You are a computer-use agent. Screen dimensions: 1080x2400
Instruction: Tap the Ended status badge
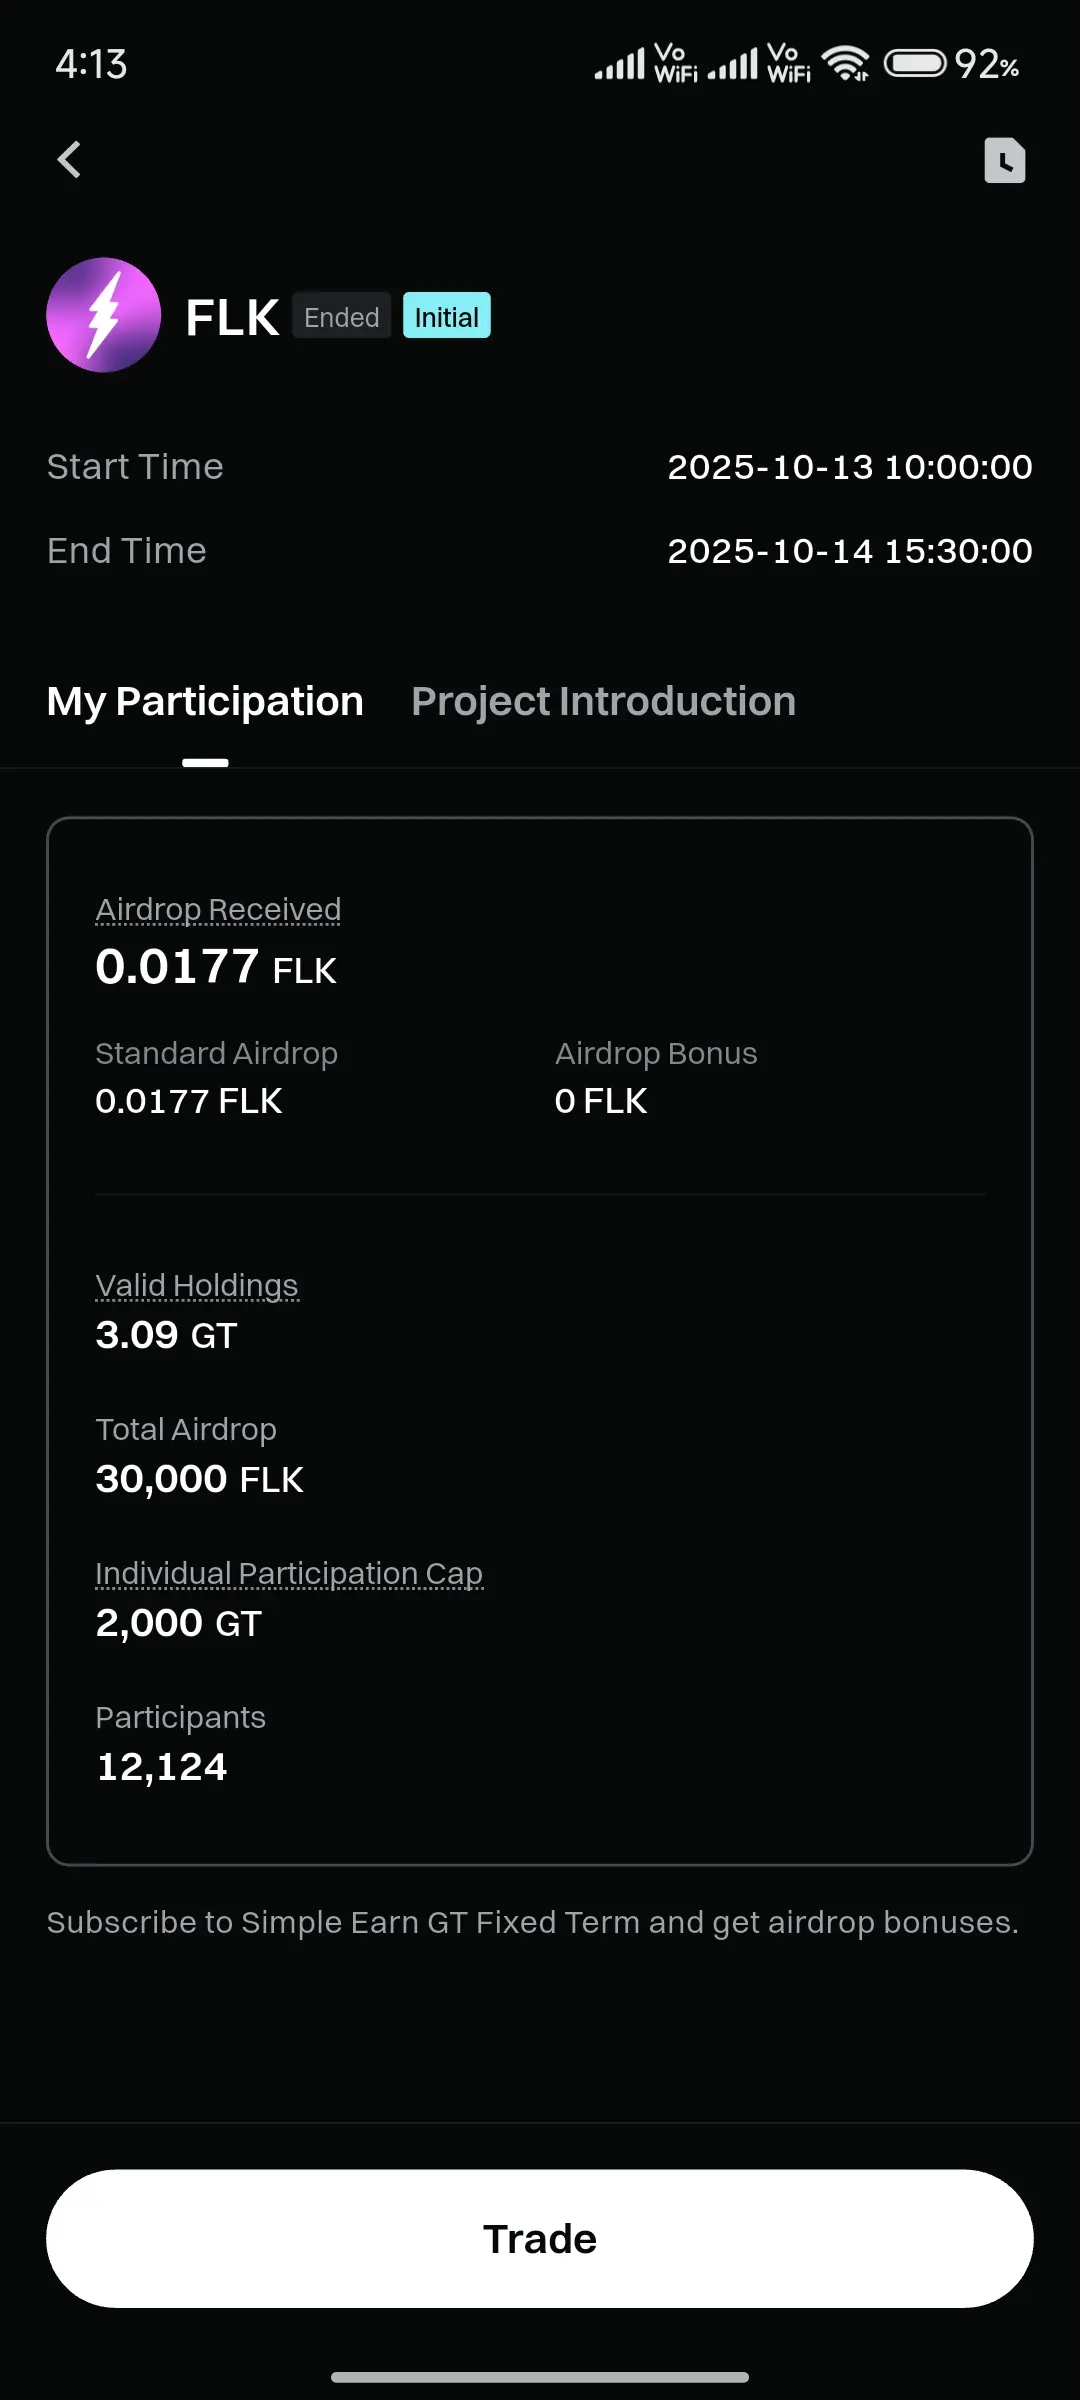(341, 316)
